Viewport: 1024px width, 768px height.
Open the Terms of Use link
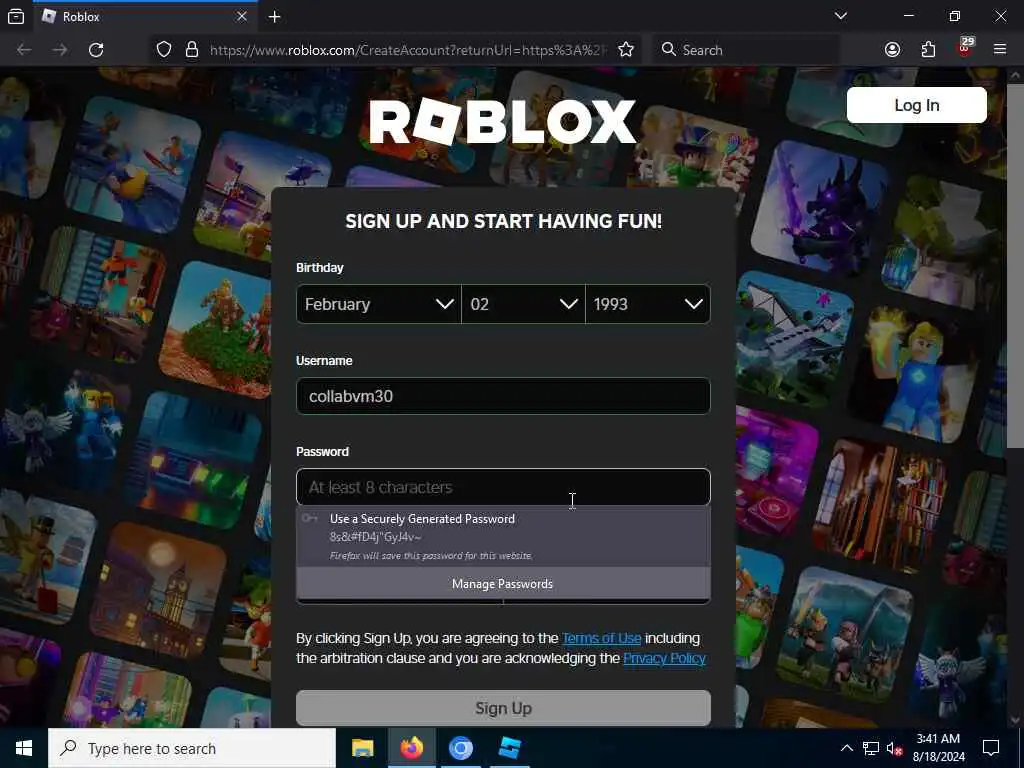pos(601,638)
